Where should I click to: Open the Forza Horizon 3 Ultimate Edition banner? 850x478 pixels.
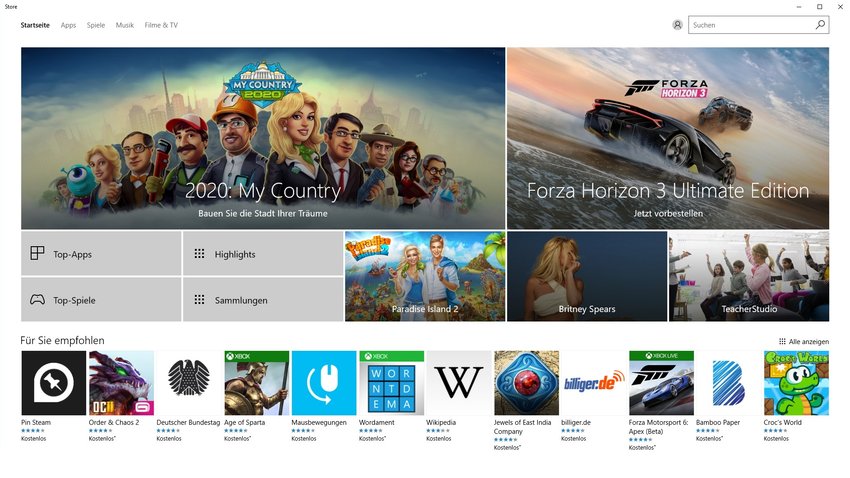click(668, 138)
